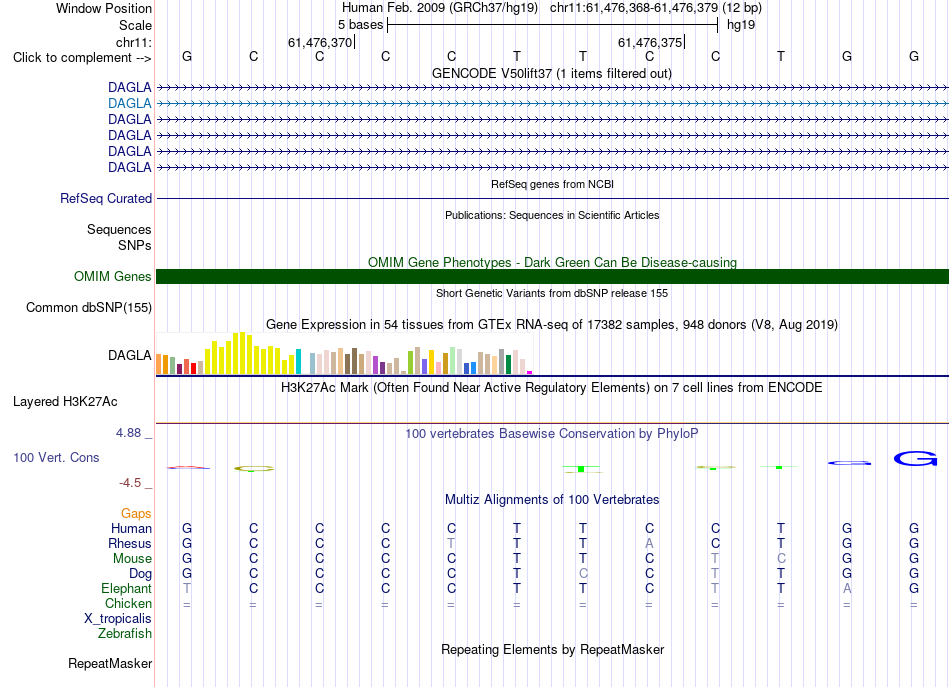Open the OMIM Genes track label
This screenshot has width=950, height=687.
tap(113, 277)
